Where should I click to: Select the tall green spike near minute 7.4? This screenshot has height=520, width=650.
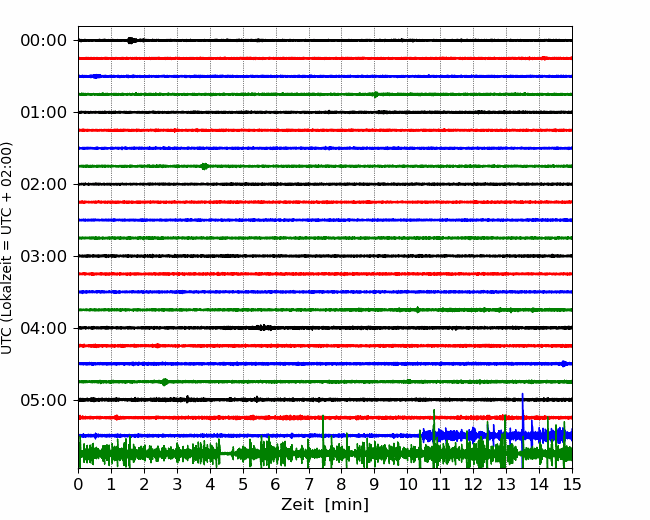pos(323,431)
